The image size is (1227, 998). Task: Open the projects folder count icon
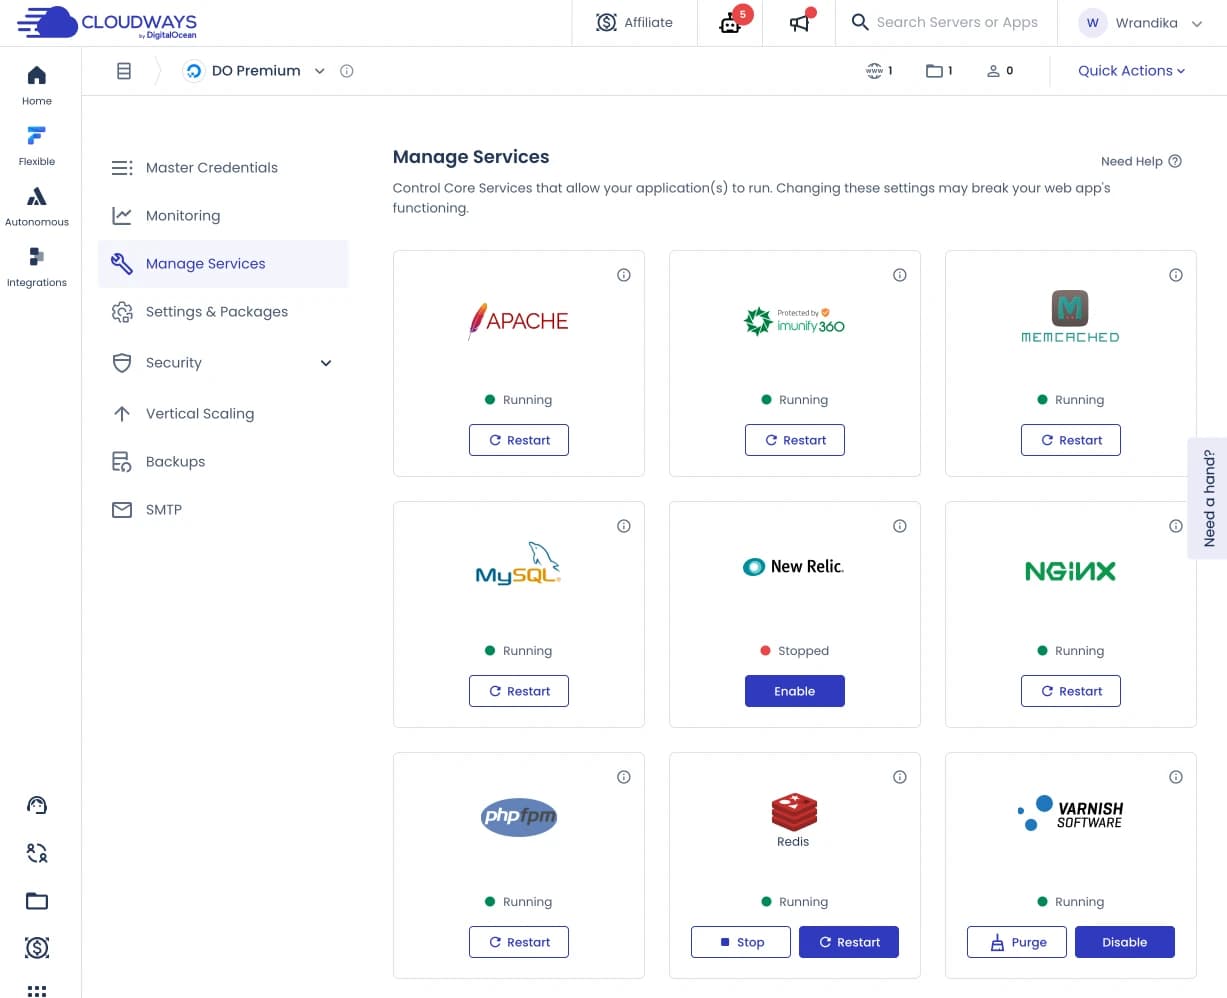[938, 71]
